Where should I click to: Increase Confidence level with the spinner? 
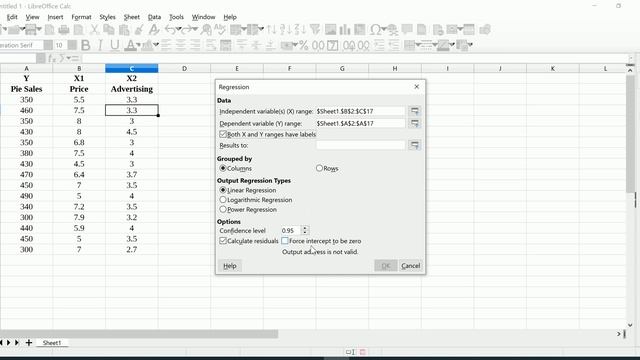pyautogui.click(x=305, y=228)
